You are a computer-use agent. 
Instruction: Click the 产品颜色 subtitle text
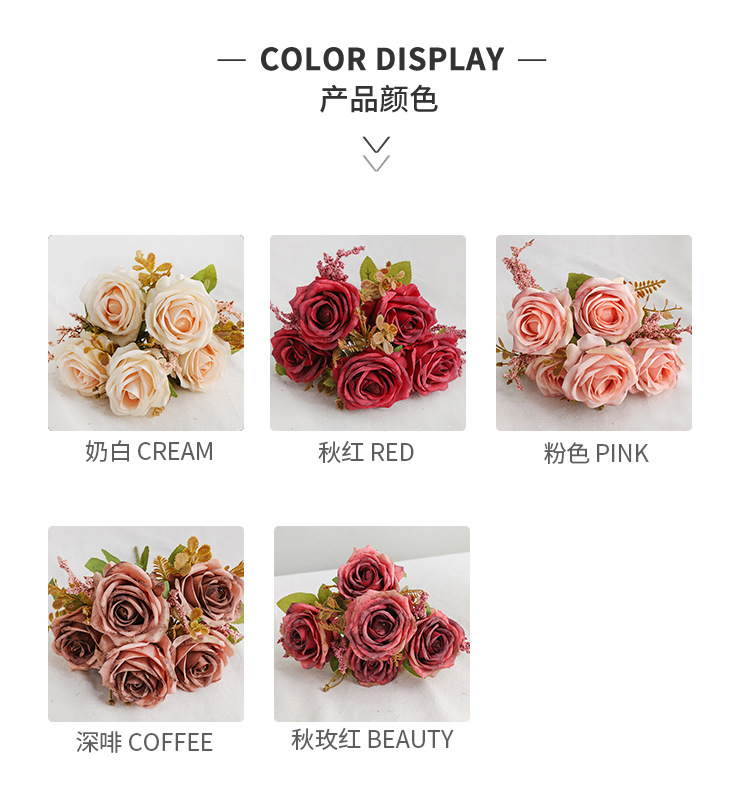pos(379,99)
